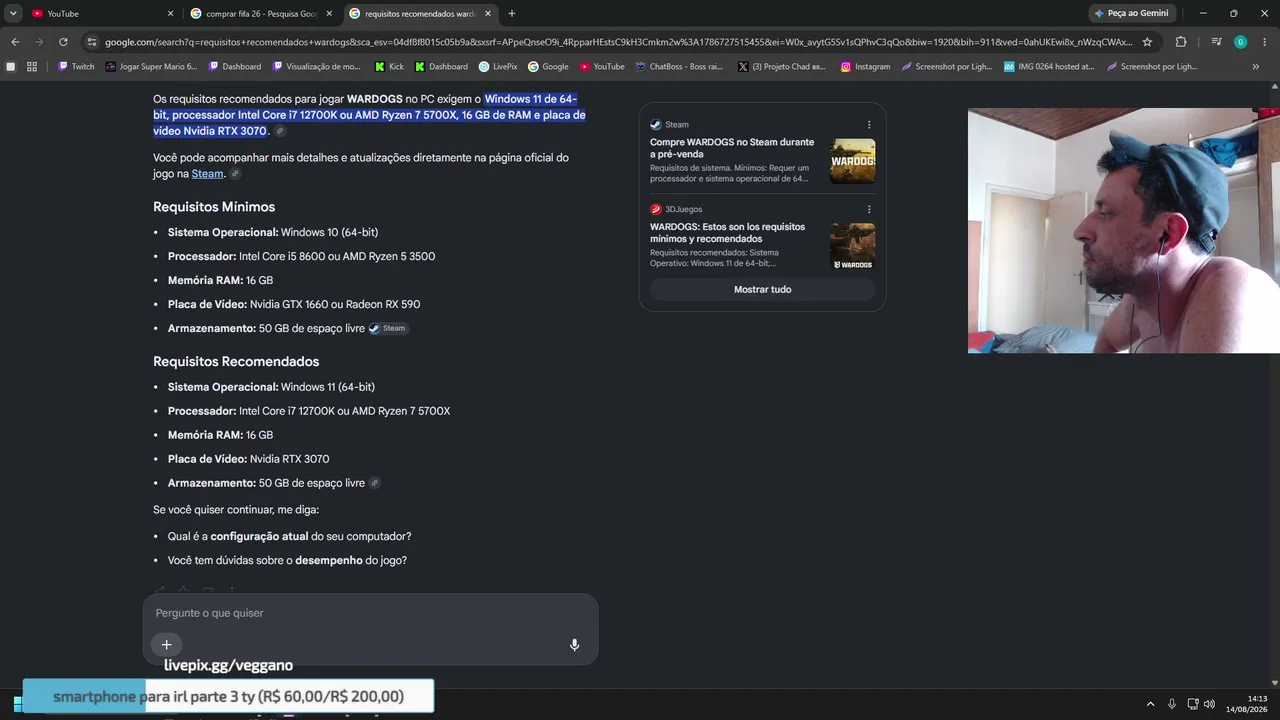1280x720 pixels.
Task: Open the 'Visualização de mo...' bookmark
Action: click(316, 67)
